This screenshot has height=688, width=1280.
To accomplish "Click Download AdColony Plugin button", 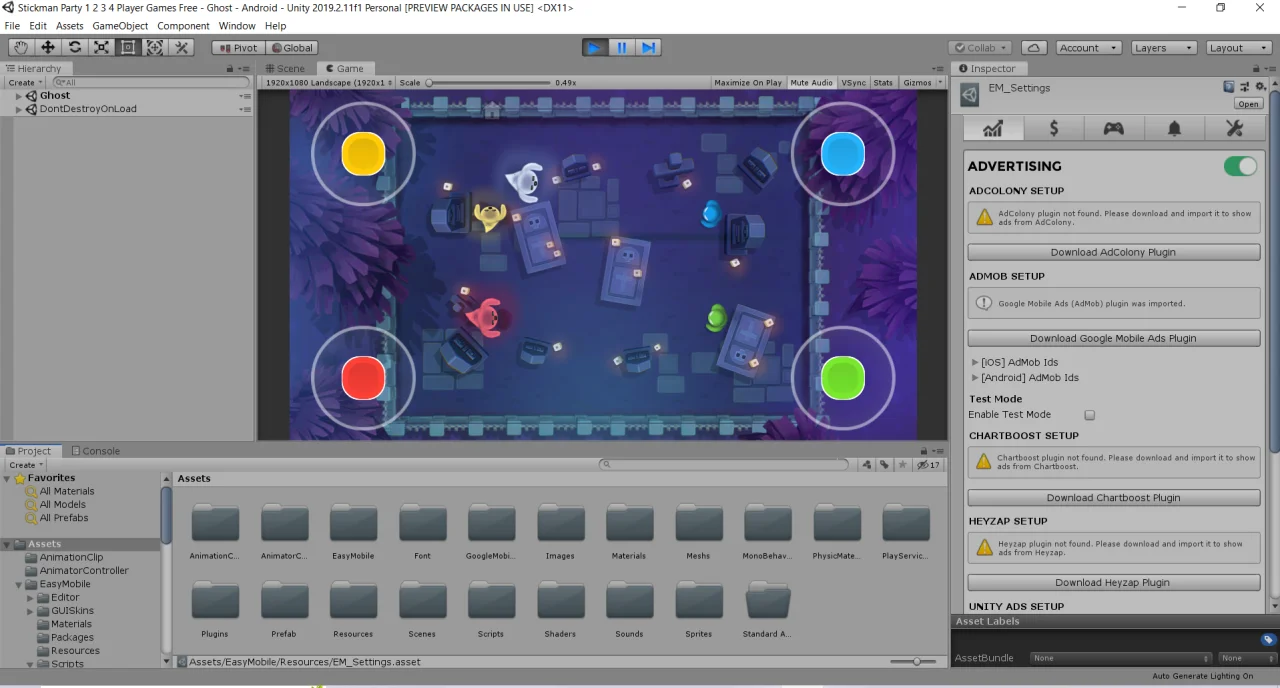I will tap(1113, 252).
